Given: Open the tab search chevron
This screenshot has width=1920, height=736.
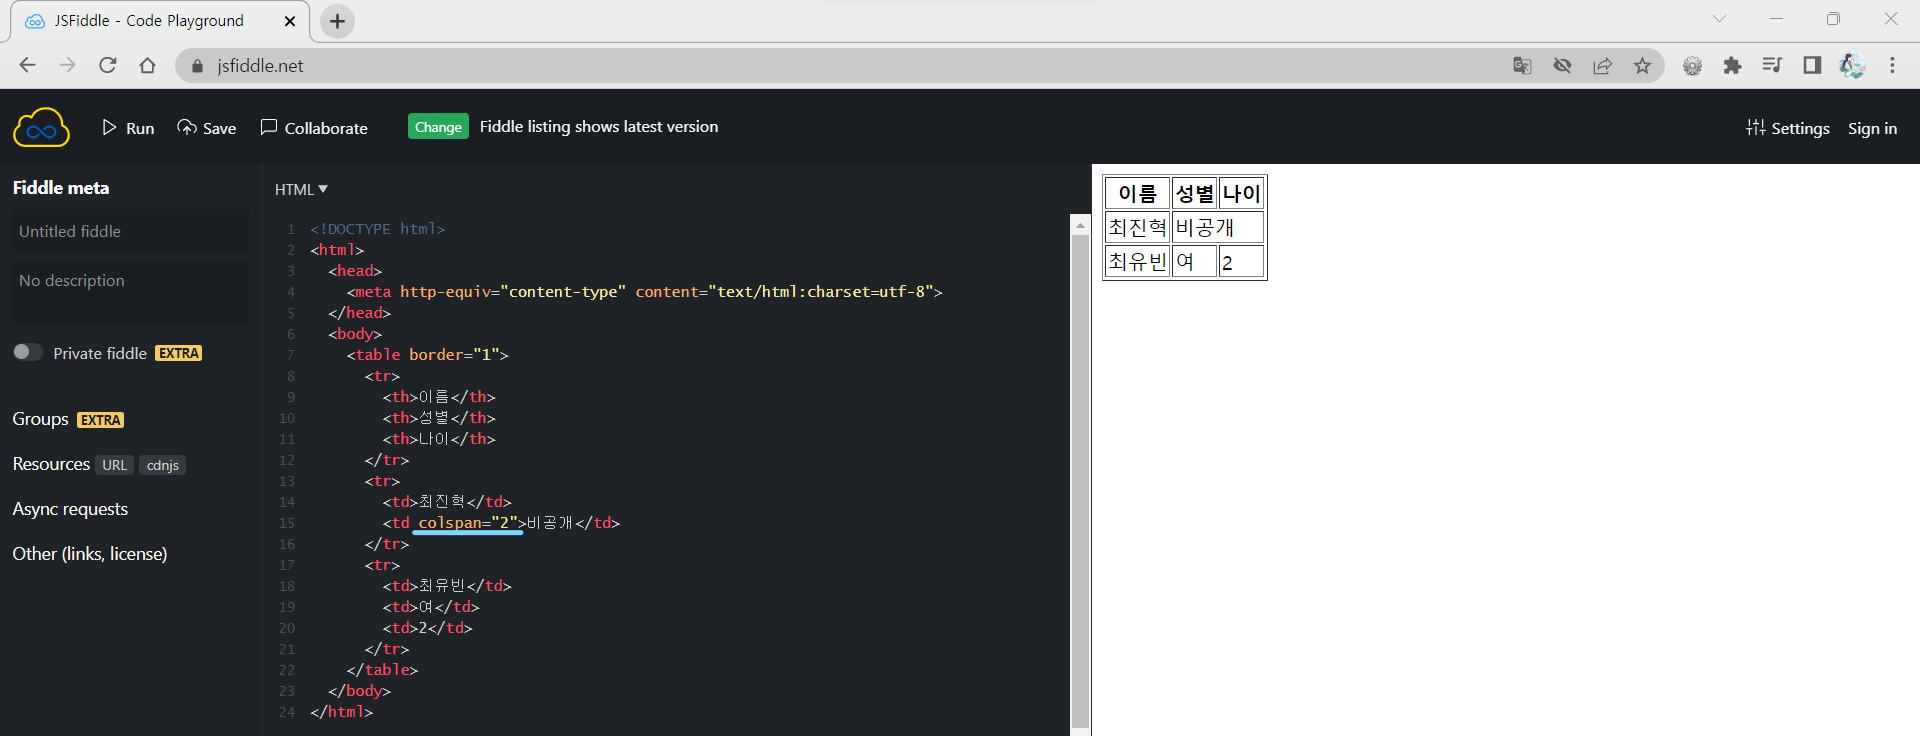Looking at the screenshot, I should 1719,19.
